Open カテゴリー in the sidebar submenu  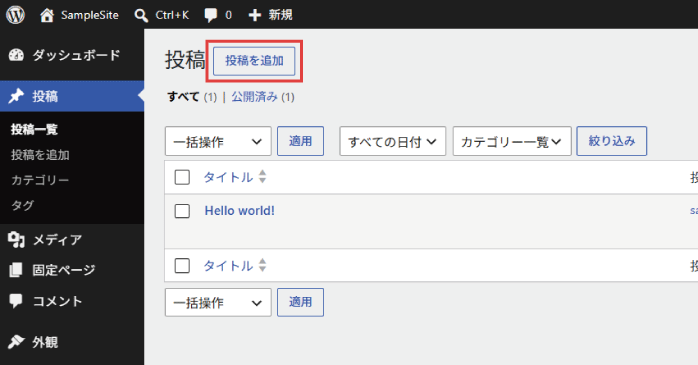pyautogui.click(x=40, y=180)
